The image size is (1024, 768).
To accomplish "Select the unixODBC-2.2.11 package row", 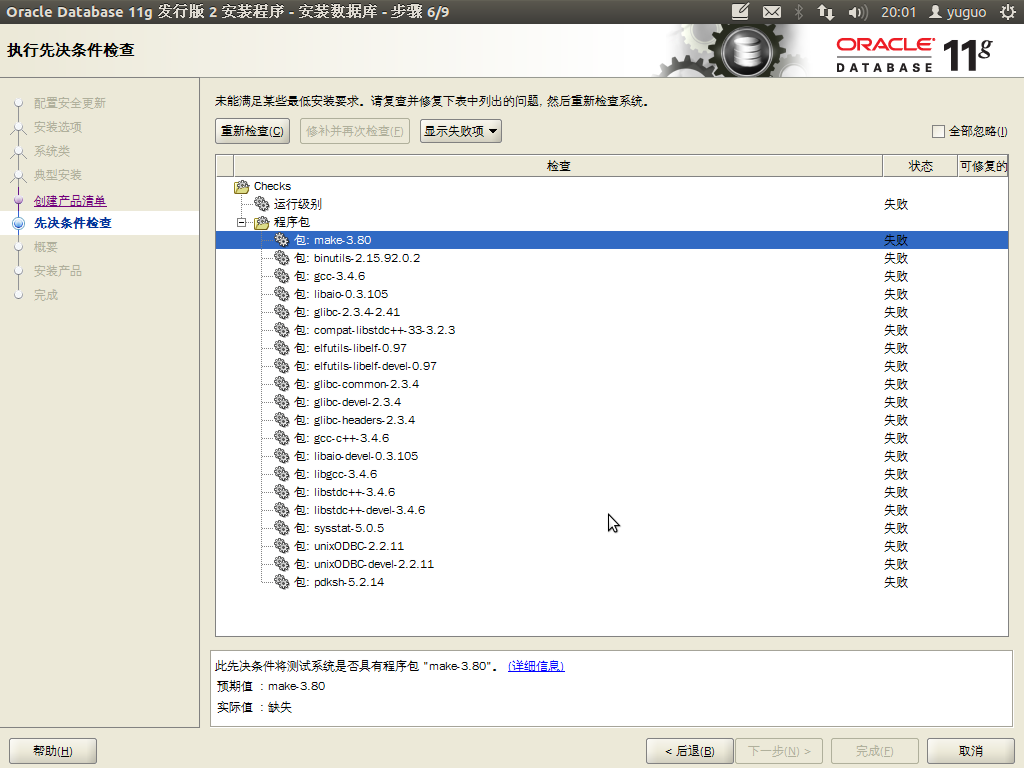I will coord(612,545).
